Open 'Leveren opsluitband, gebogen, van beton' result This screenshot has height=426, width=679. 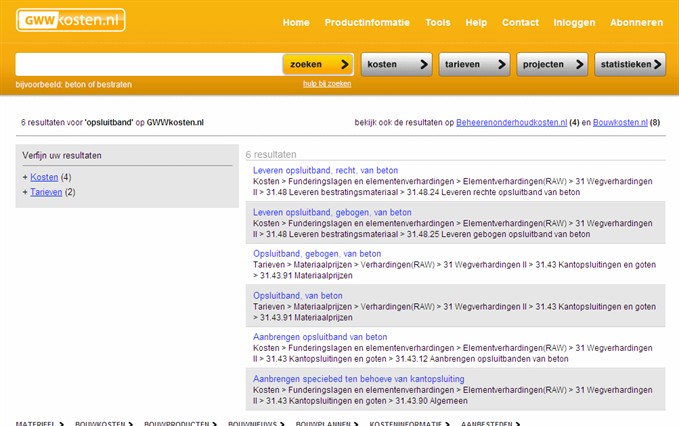(332, 212)
